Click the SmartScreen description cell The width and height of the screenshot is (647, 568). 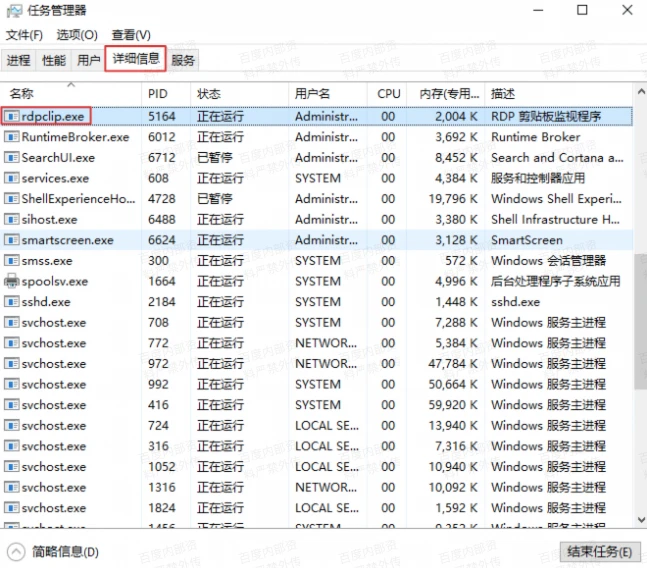(527, 240)
